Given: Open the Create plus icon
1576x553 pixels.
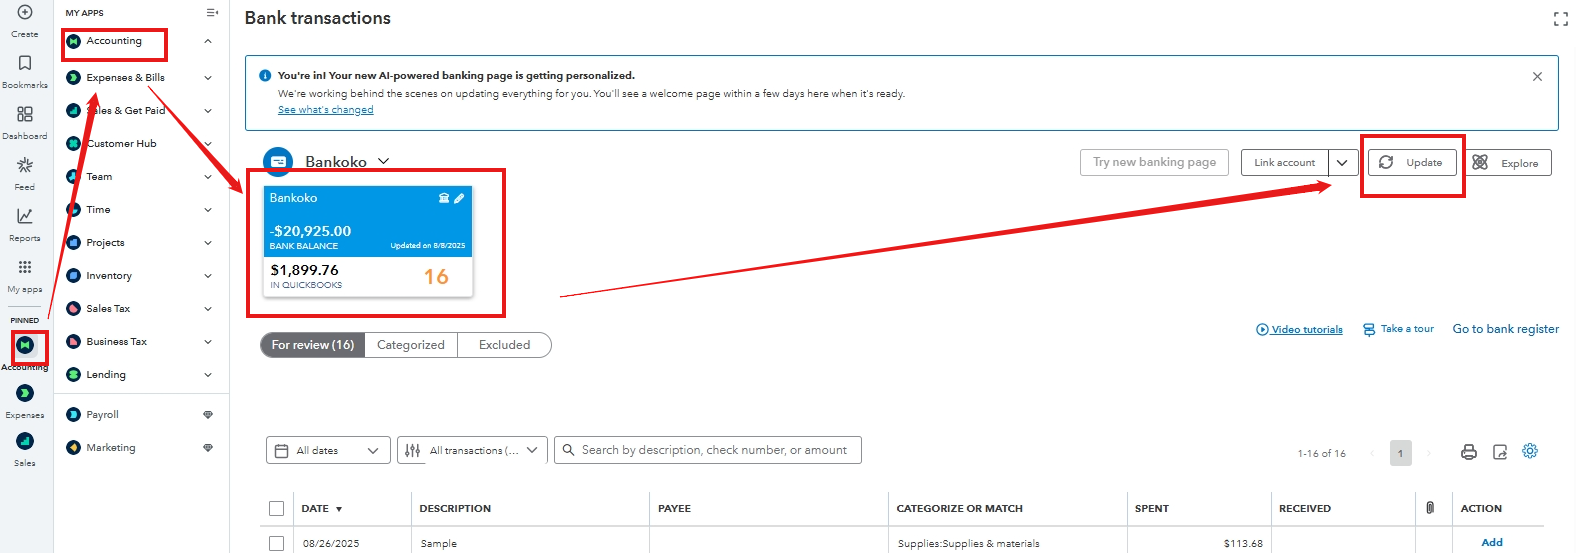Looking at the screenshot, I should pyautogui.click(x=25, y=12).
